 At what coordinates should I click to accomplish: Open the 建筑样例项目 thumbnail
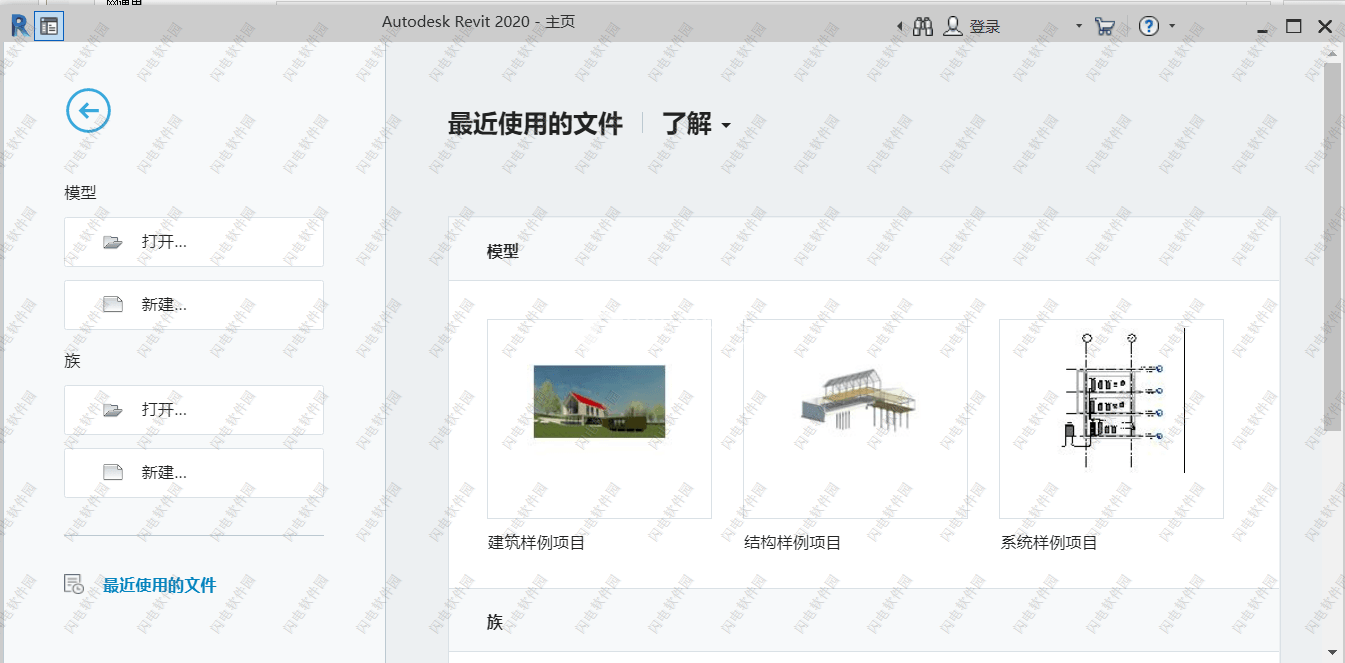599,419
